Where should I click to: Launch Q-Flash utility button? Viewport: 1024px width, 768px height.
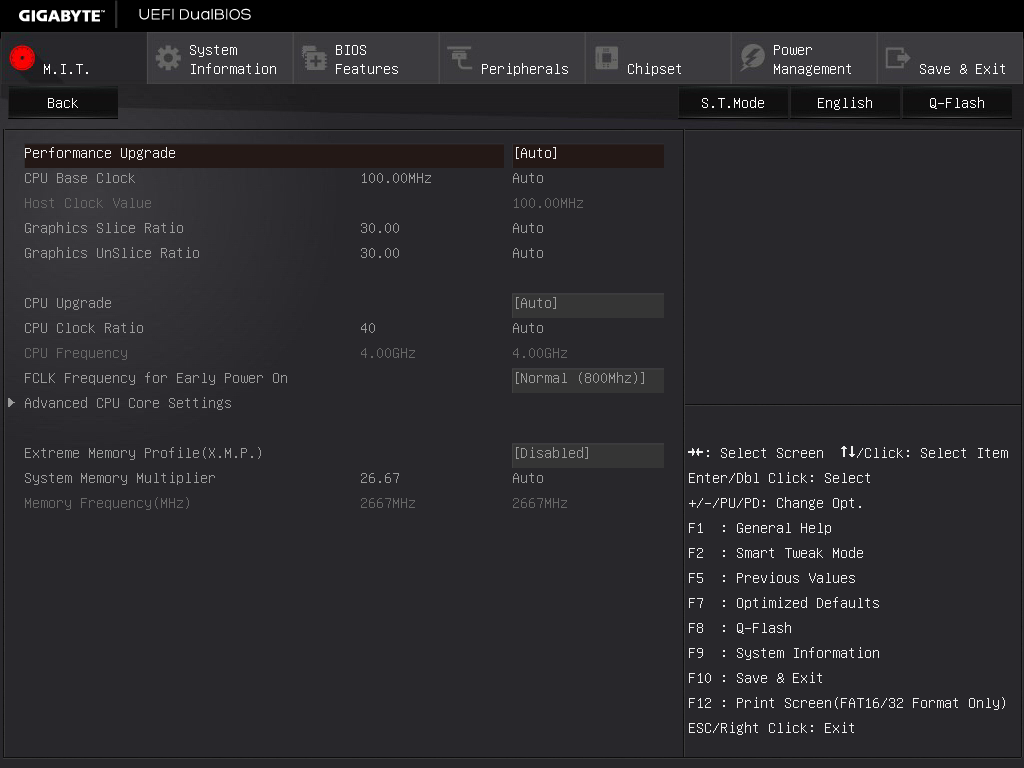click(957, 103)
